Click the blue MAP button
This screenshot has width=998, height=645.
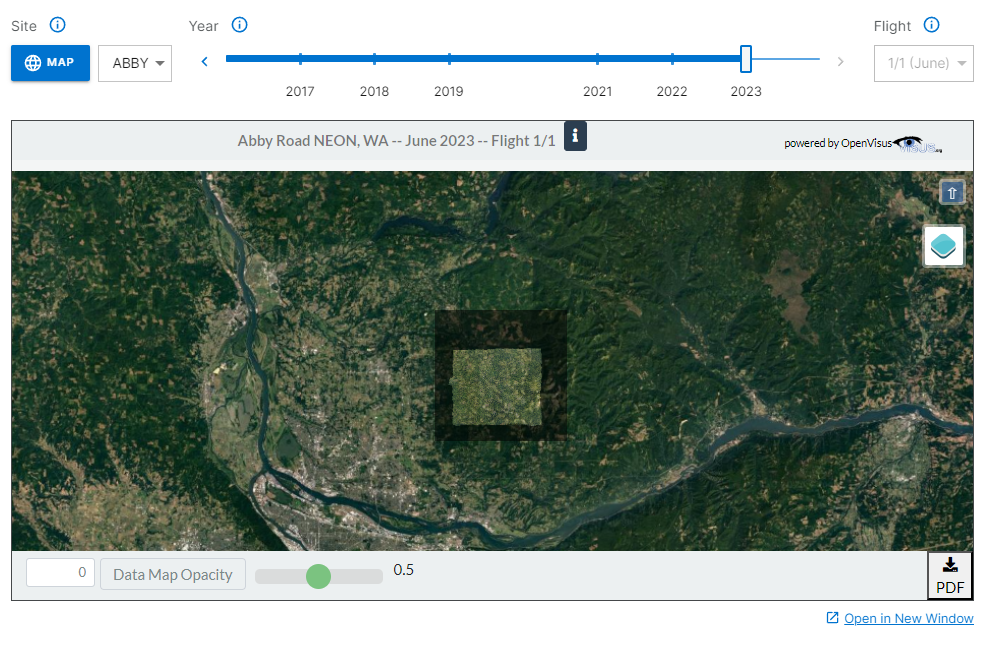tap(50, 62)
